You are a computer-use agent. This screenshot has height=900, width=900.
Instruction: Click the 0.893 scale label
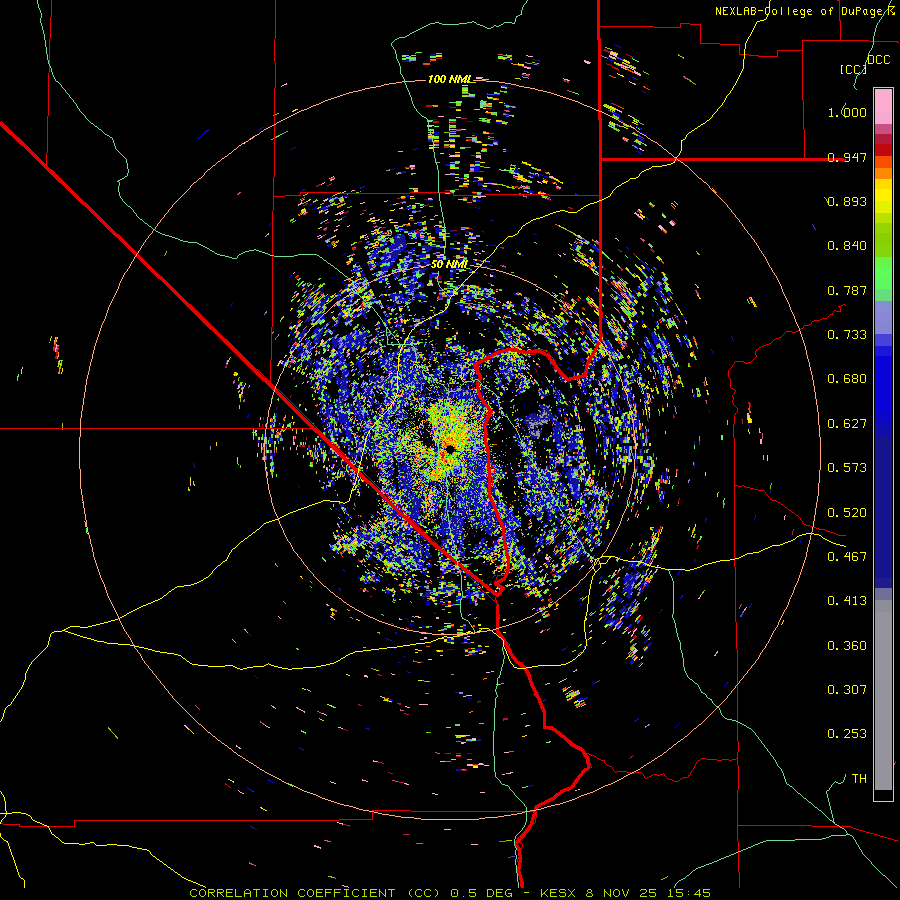coord(847,201)
